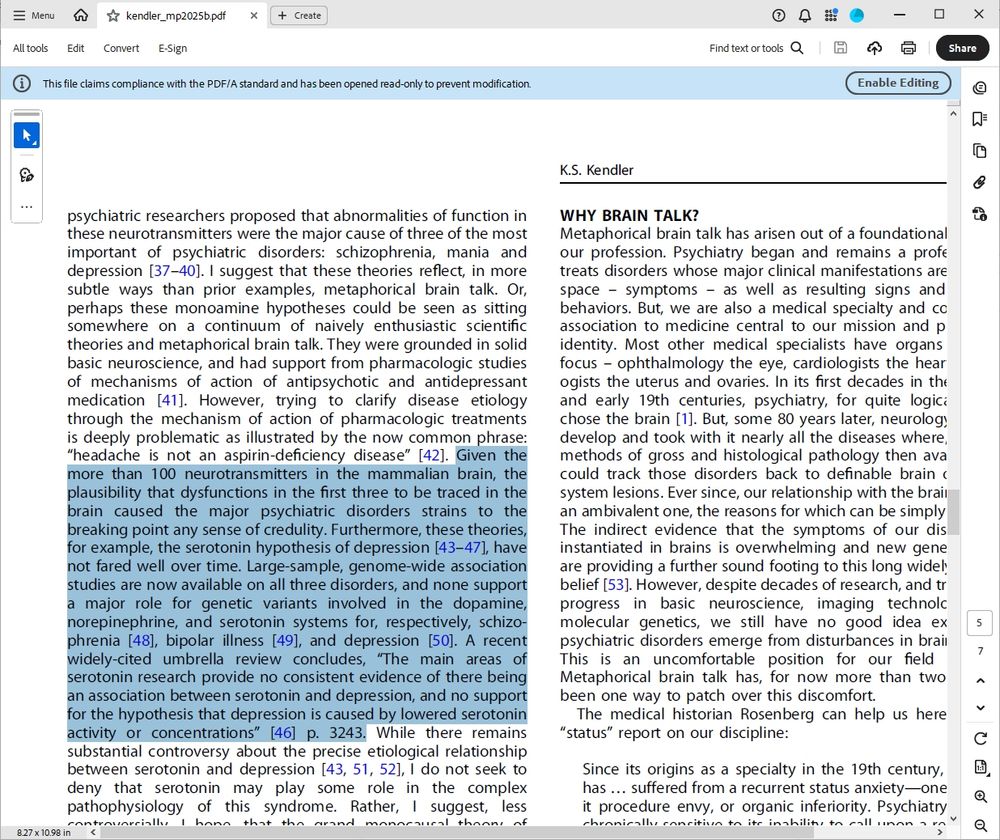Follow the citation link [37–40]

coord(175,271)
